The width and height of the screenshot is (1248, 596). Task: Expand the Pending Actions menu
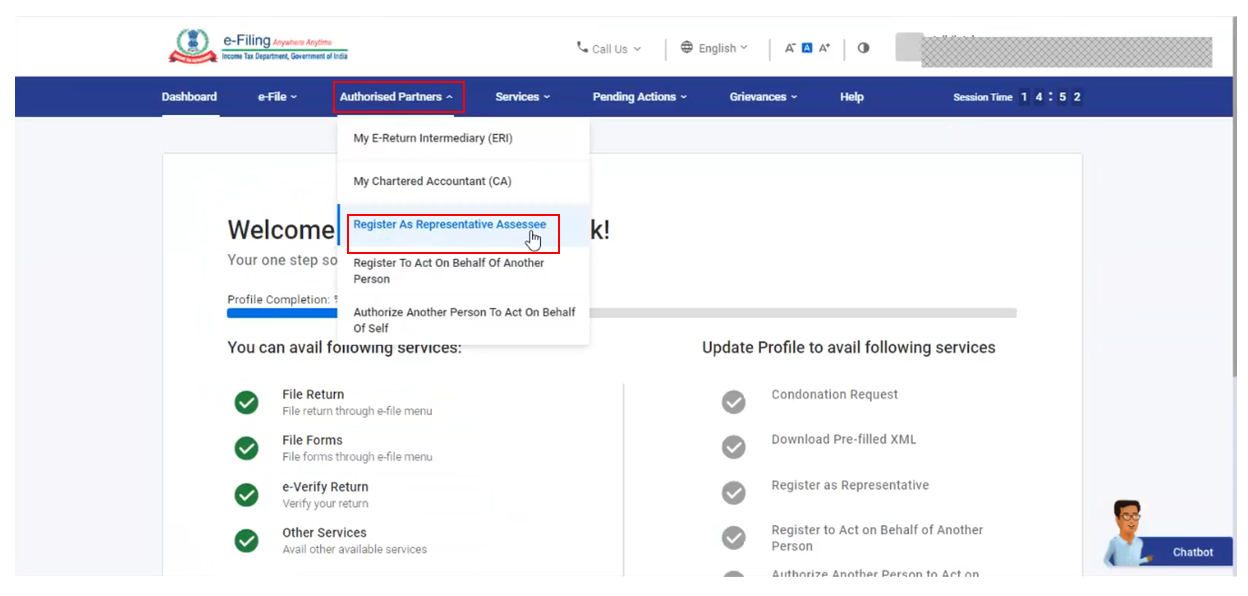pos(639,97)
